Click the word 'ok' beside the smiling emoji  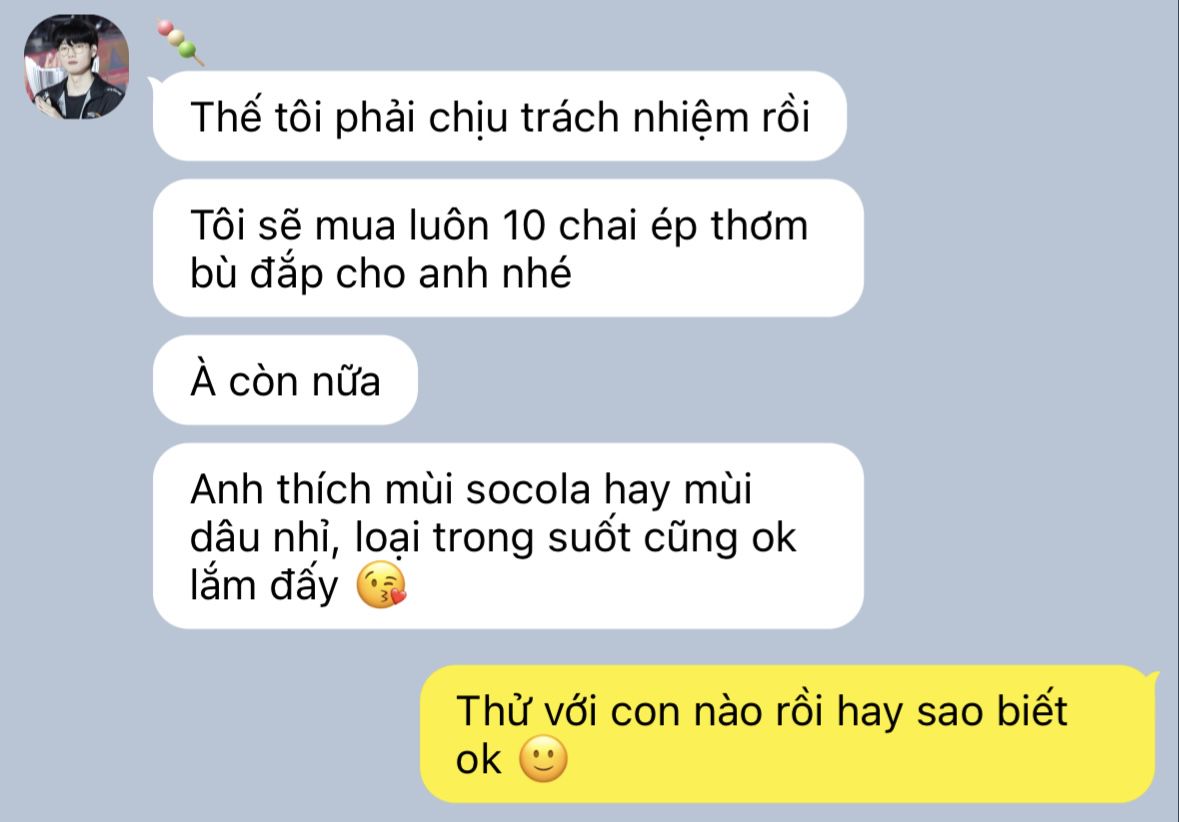[x=478, y=760]
